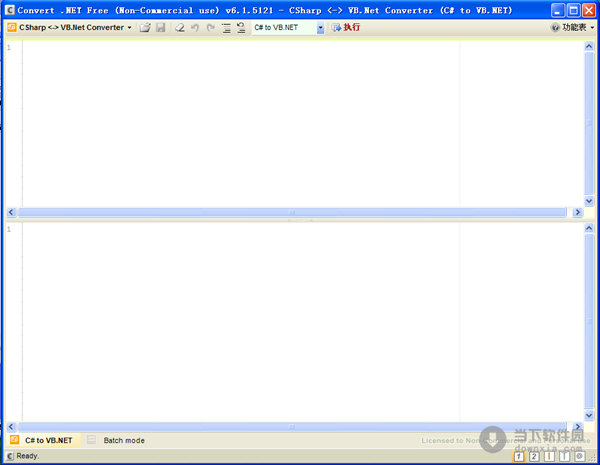This screenshot has height=465, width=600.
Task: Click the Save floppy disk icon
Action: [161, 28]
